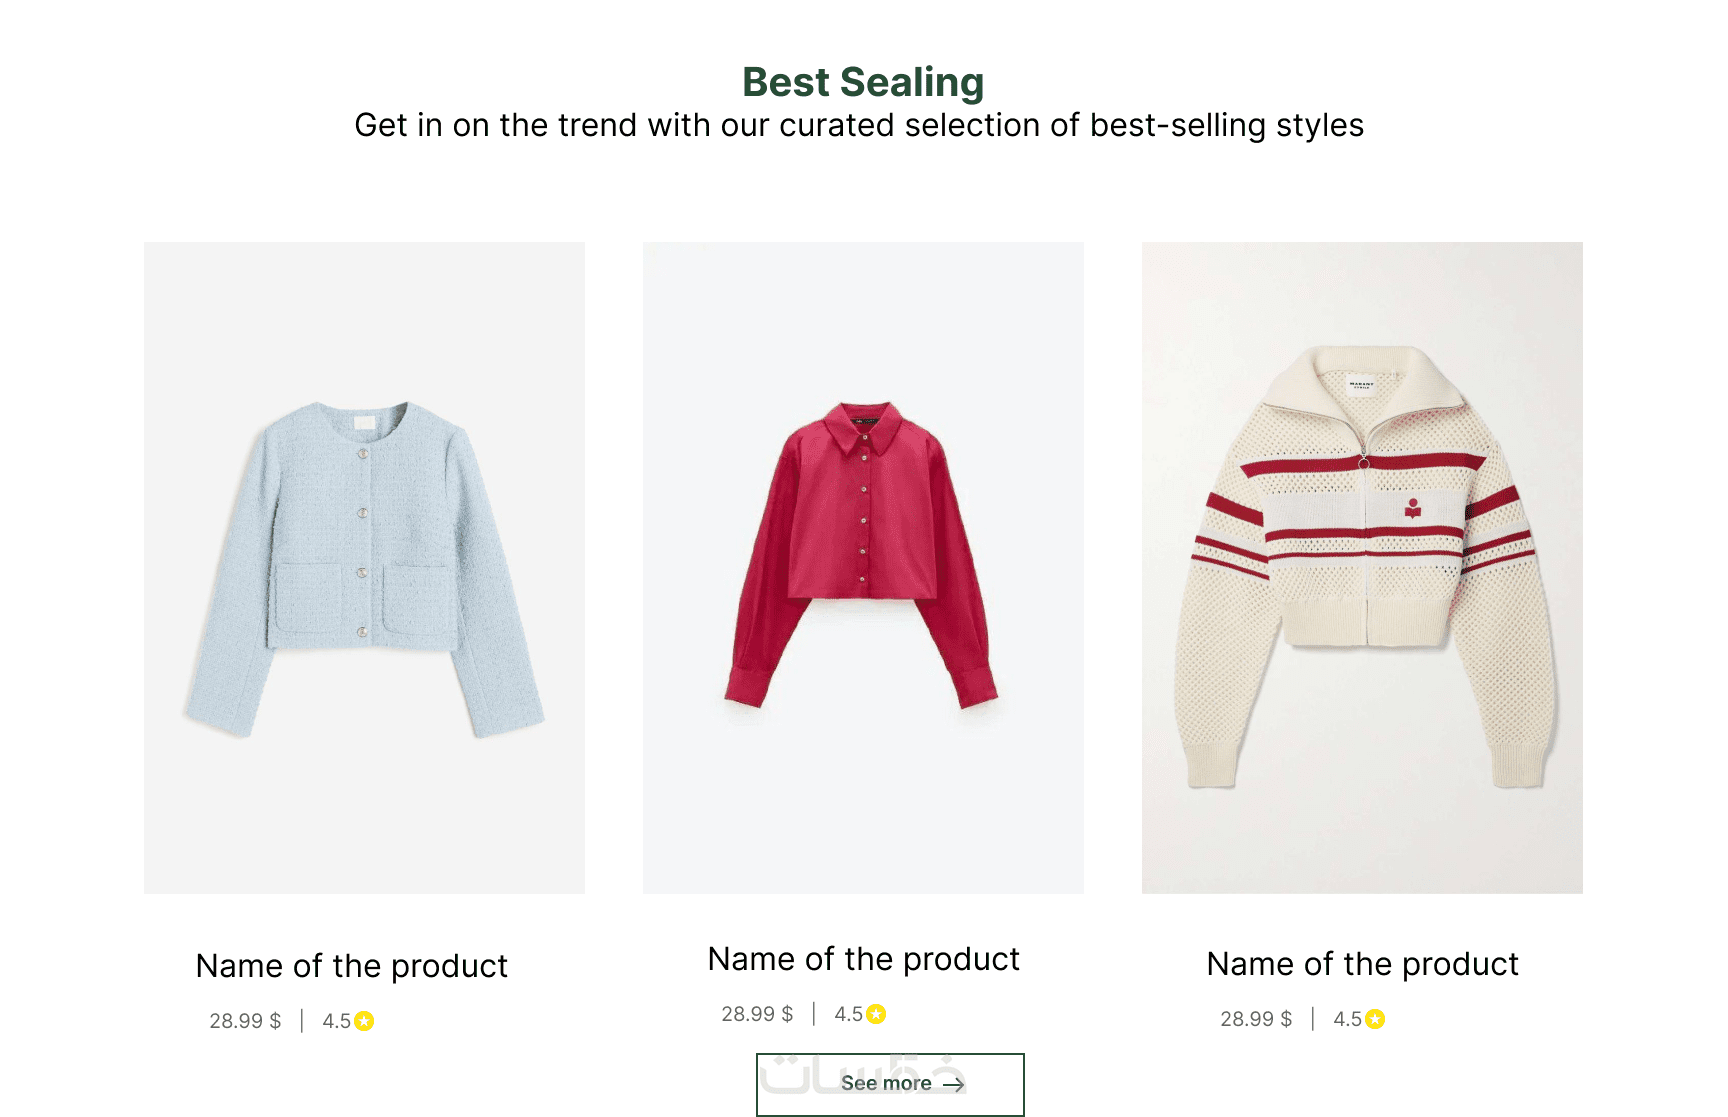
Task: Click the best-selling styles subtitle text
Action: click(859, 126)
